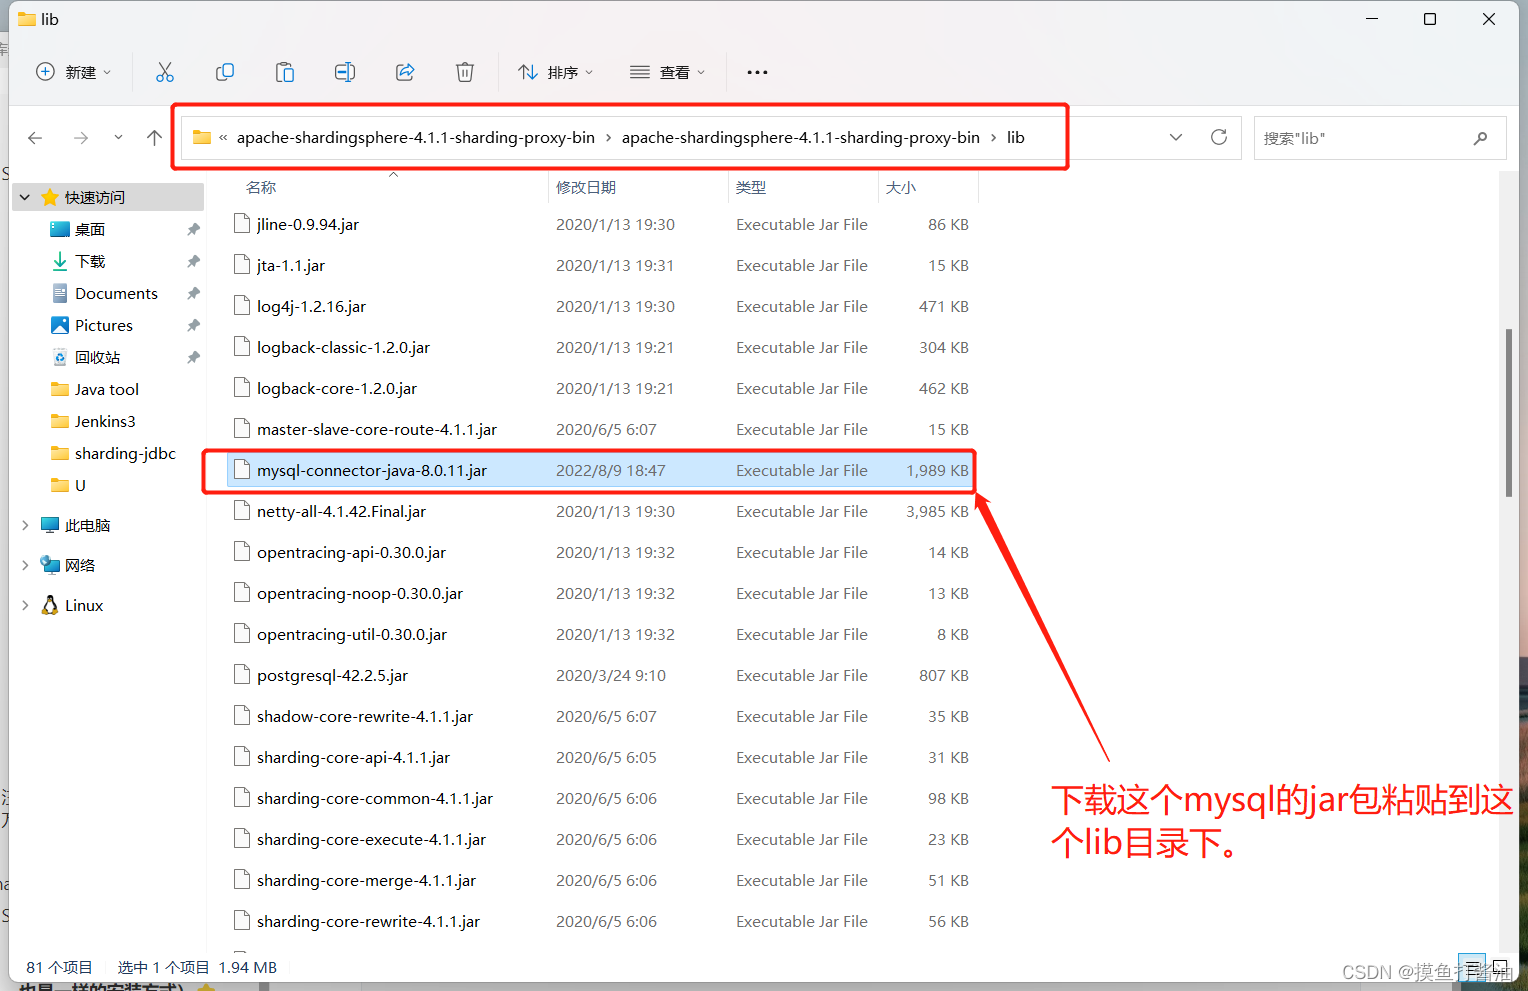Select master-slave-core-route-4.1.1.jar file
The height and width of the screenshot is (991, 1528).
click(x=600, y=429)
